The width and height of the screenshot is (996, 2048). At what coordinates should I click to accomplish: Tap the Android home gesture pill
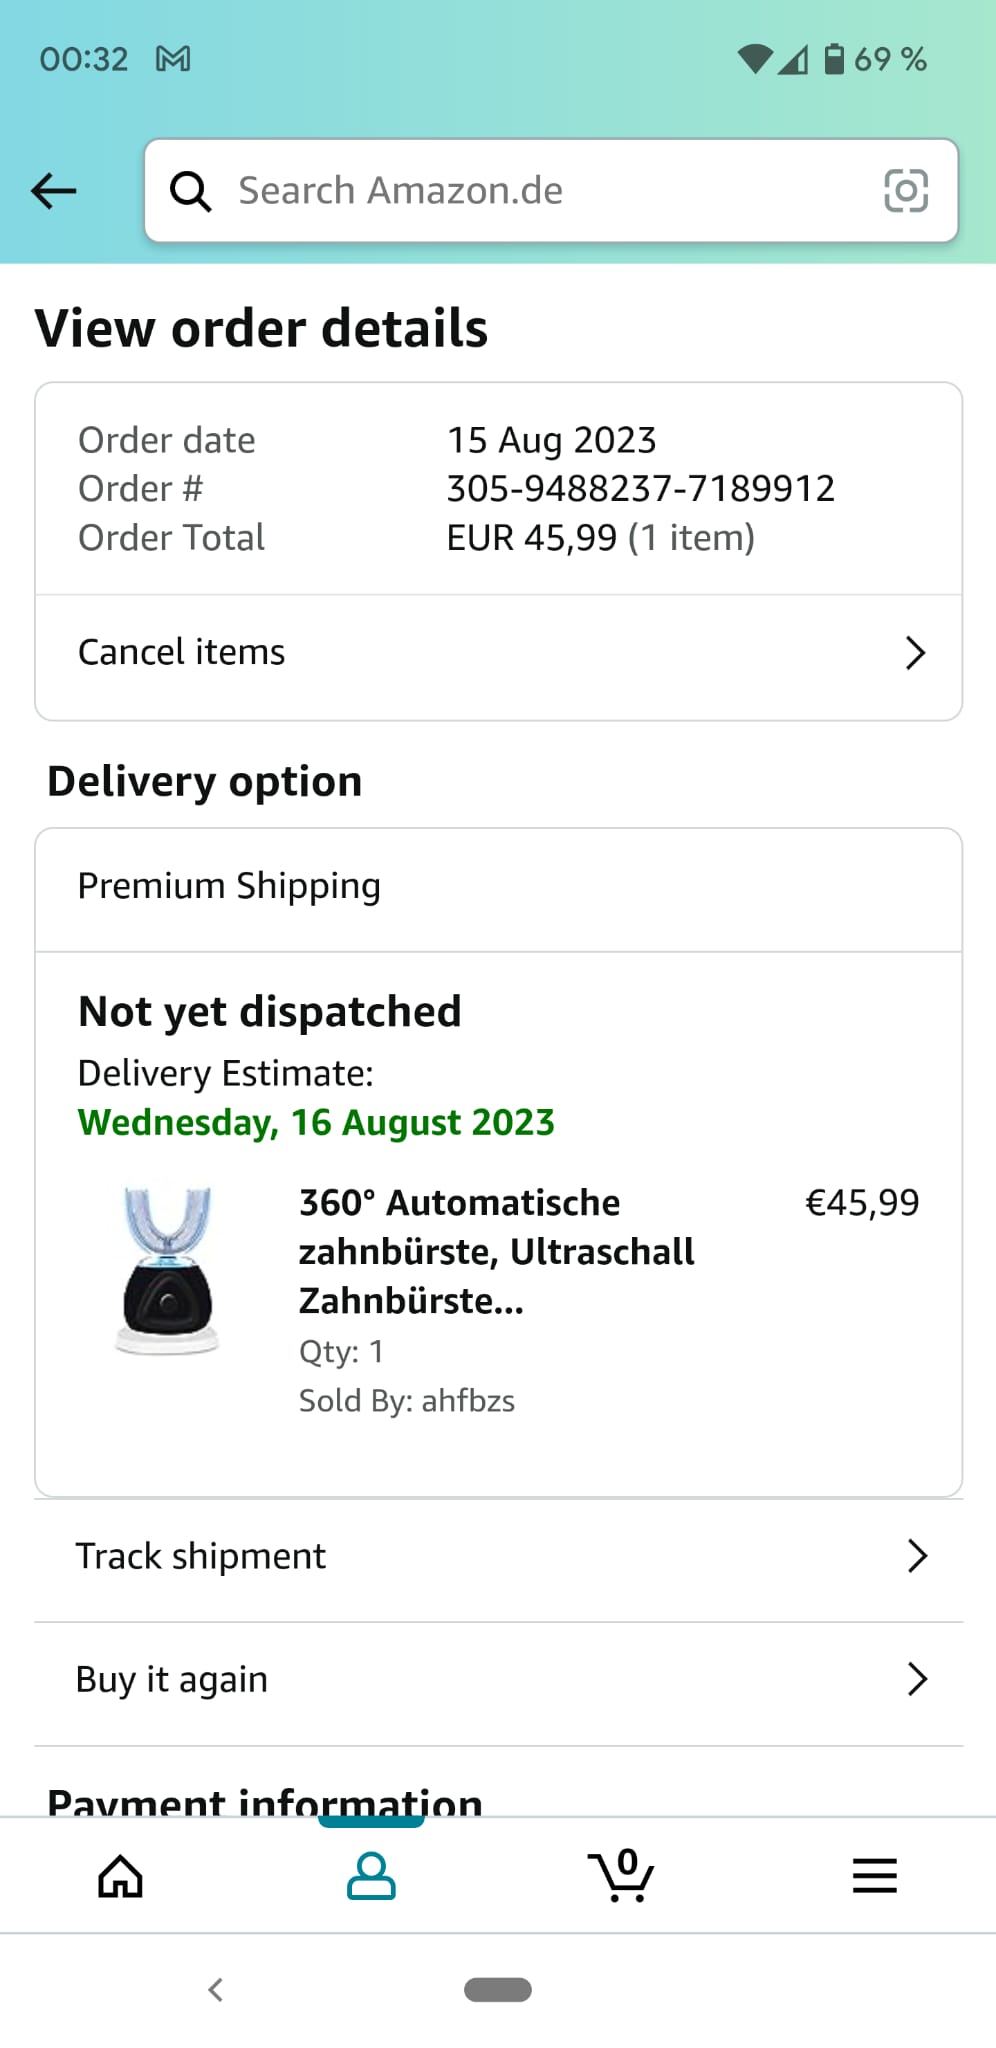[x=498, y=1990]
